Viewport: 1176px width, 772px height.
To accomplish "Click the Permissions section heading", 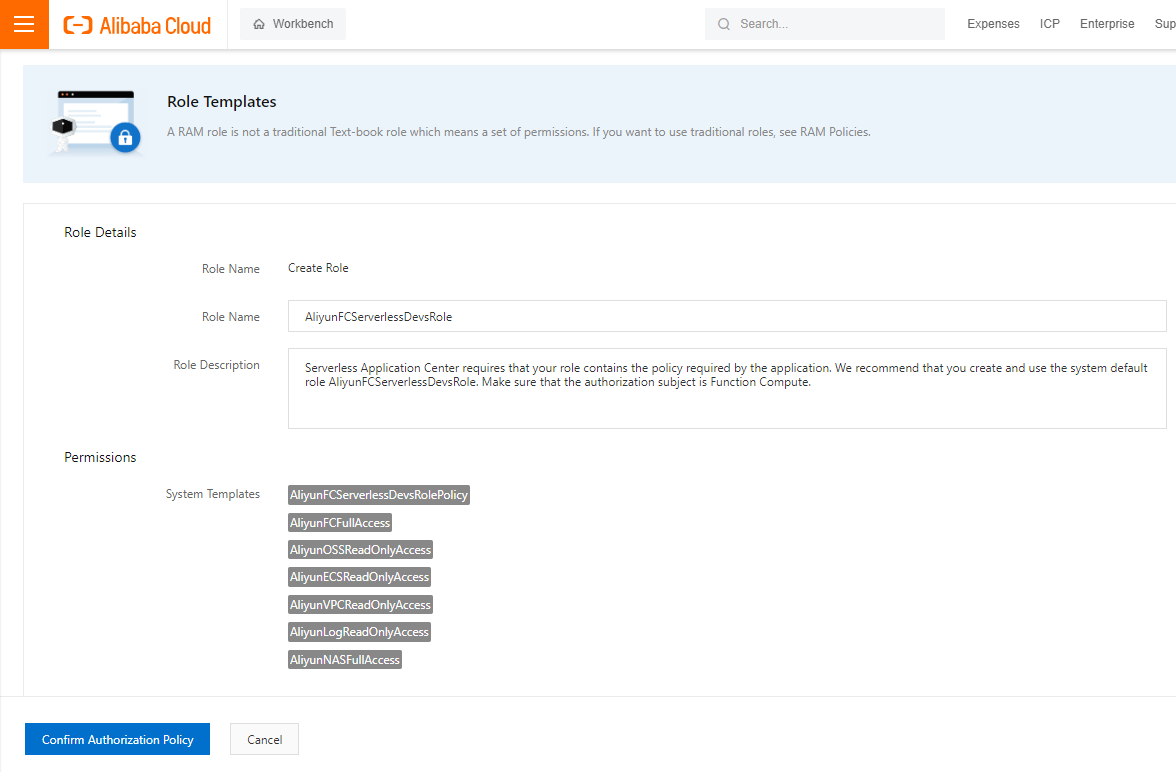I will (100, 458).
